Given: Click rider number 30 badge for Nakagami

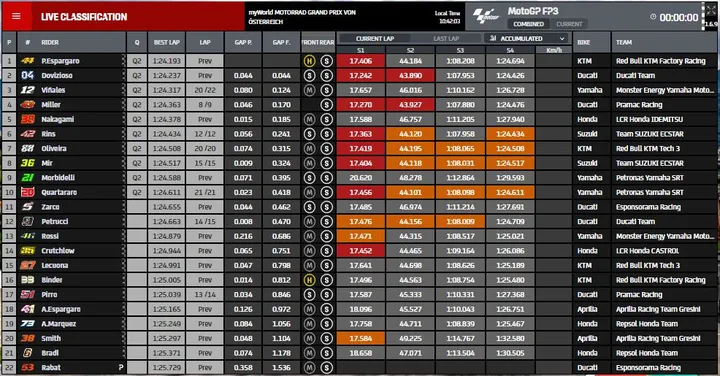Looking at the screenshot, I should pyautogui.click(x=28, y=119).
